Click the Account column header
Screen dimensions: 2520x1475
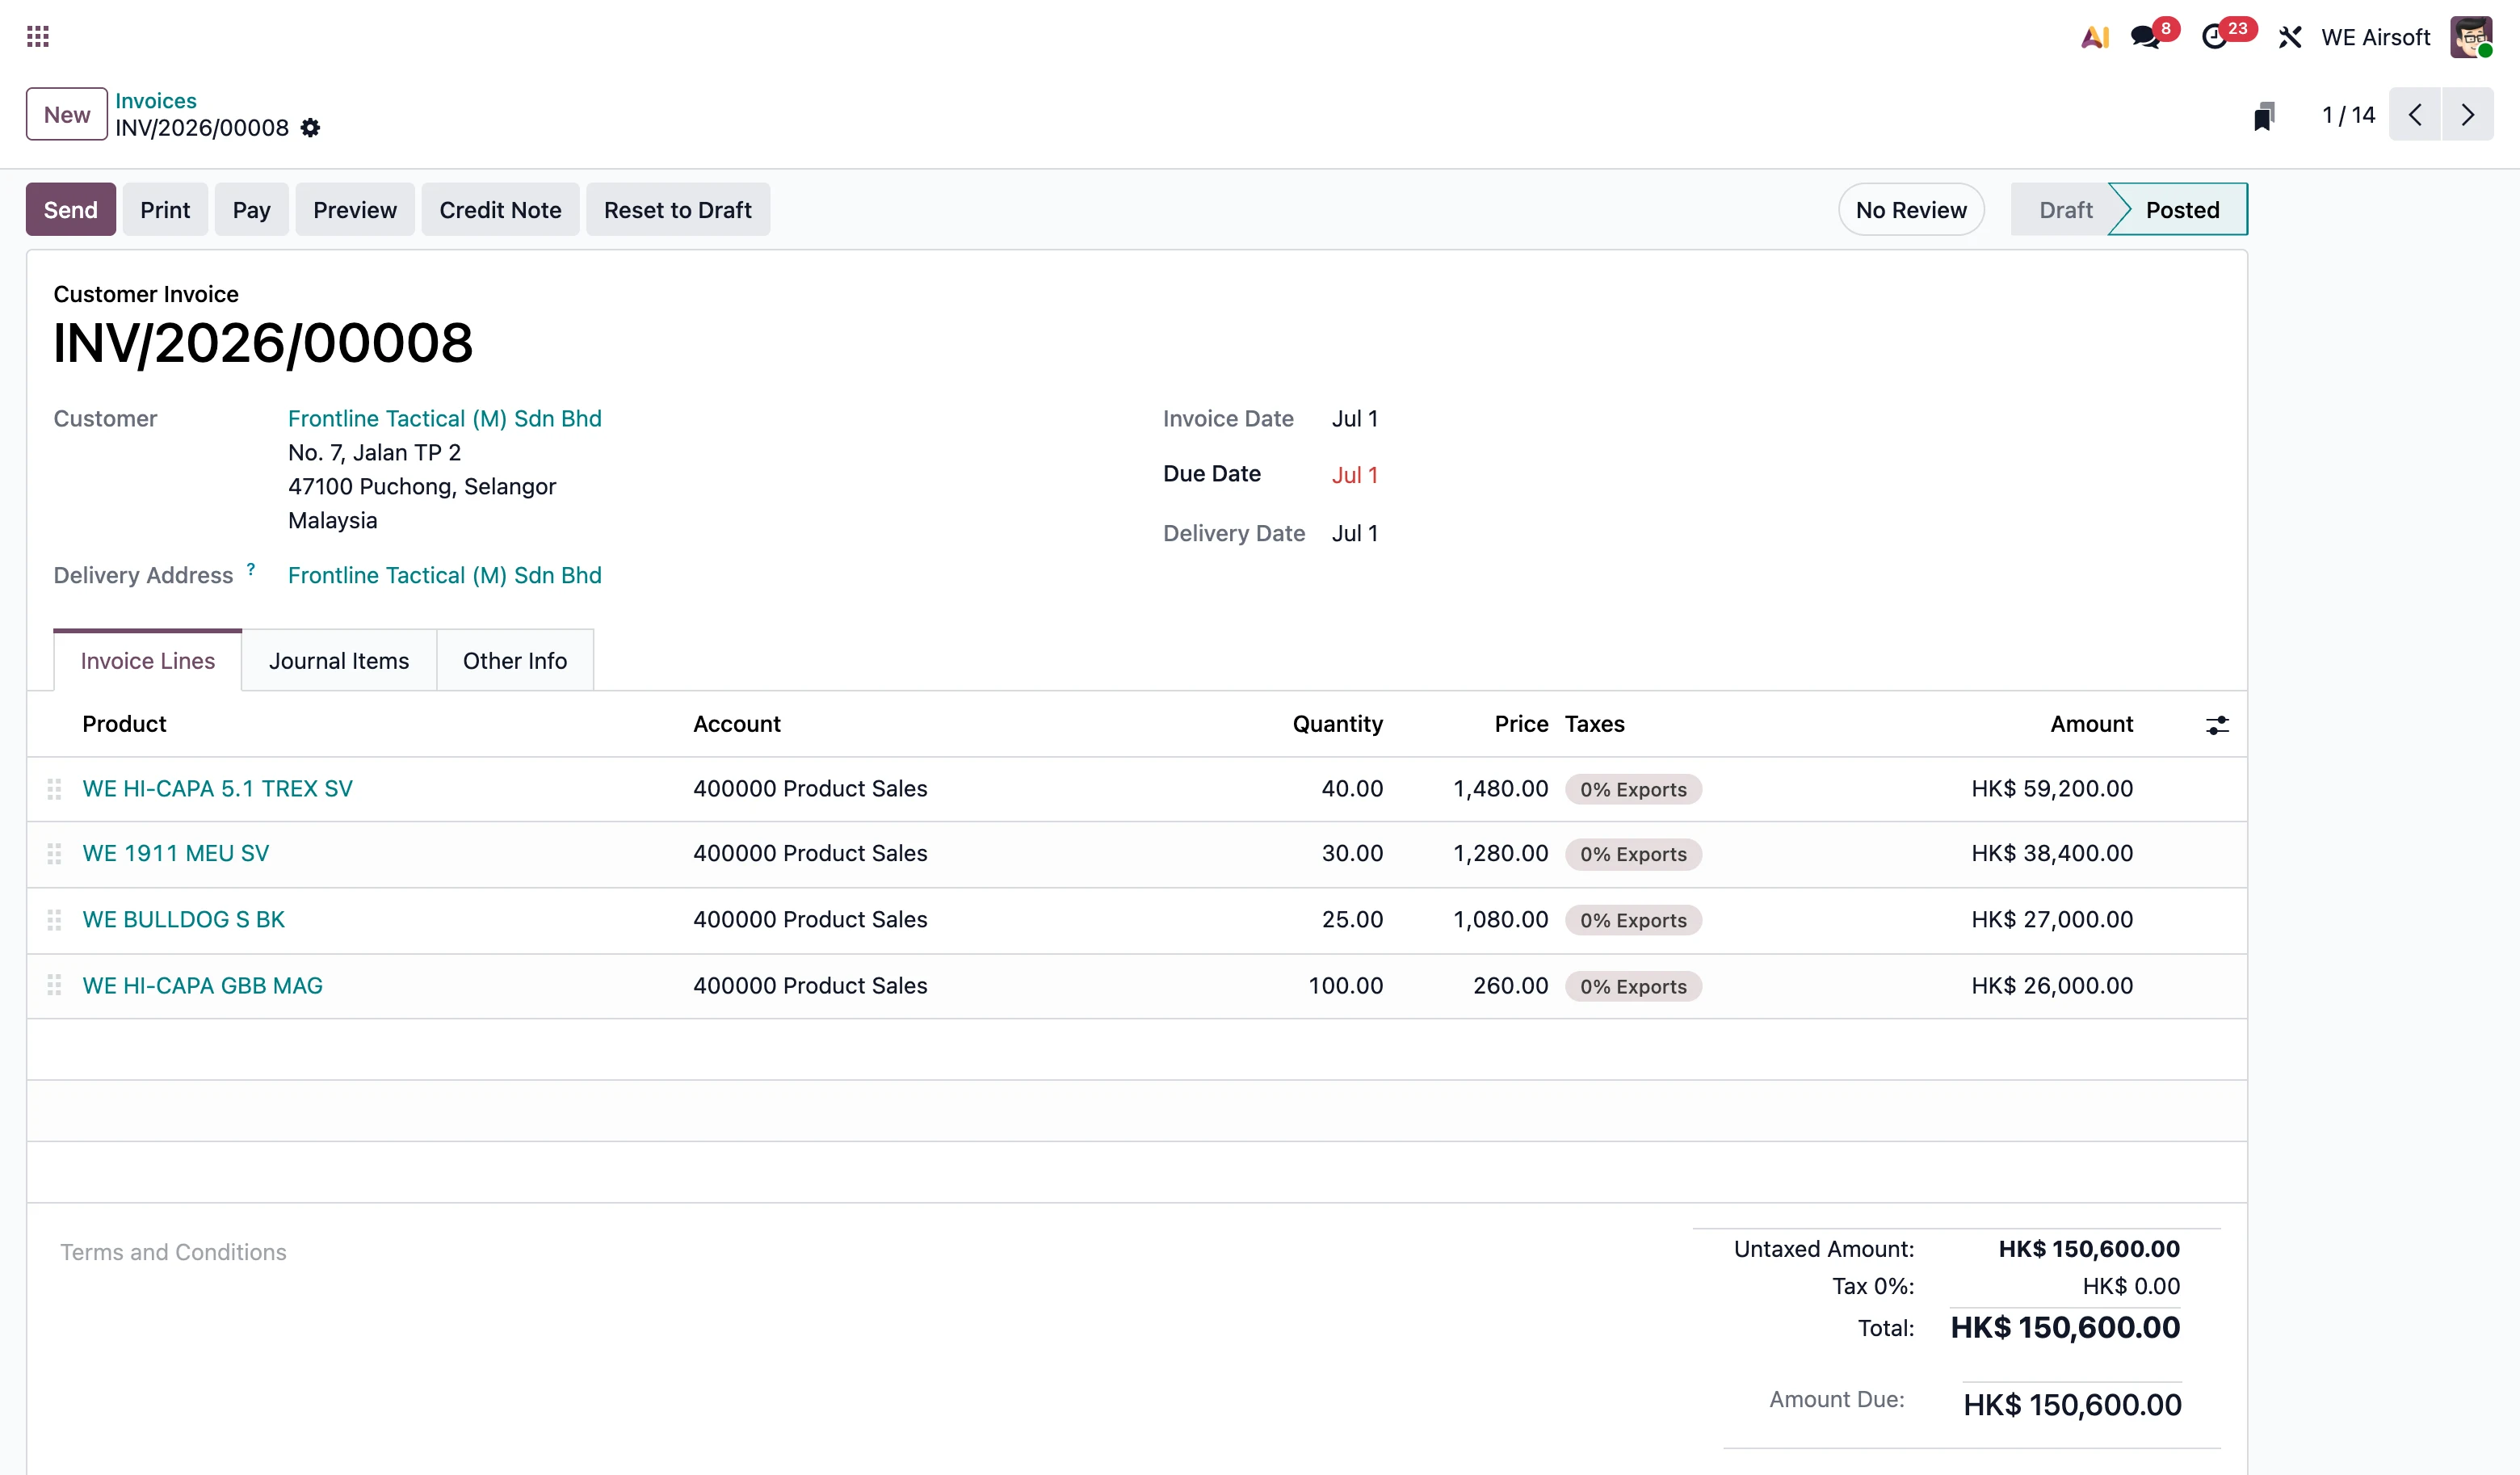[x=737, y=723]
